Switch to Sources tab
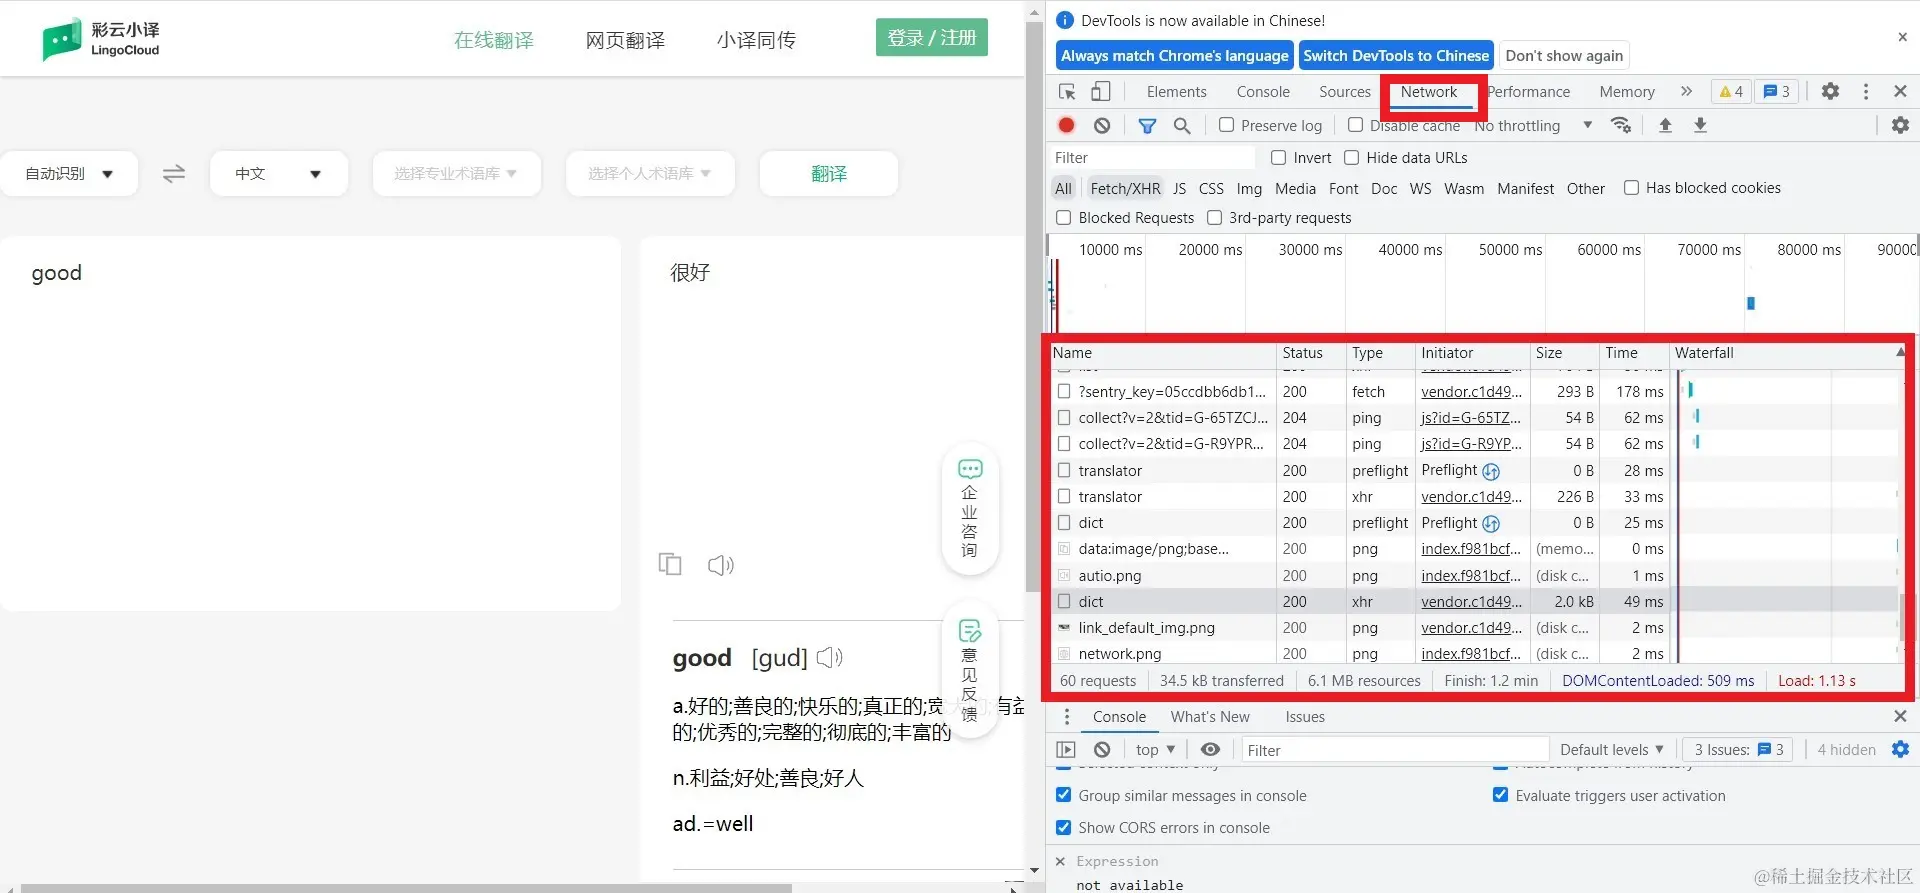The width and height of the screenshot is (1920, 893). (x=1344, y=91)
